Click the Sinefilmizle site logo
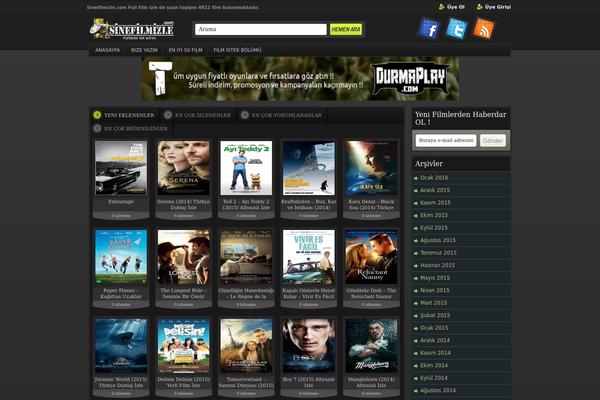Image resolution: width=600 pixels, height=400 pixels. [132, 29]
